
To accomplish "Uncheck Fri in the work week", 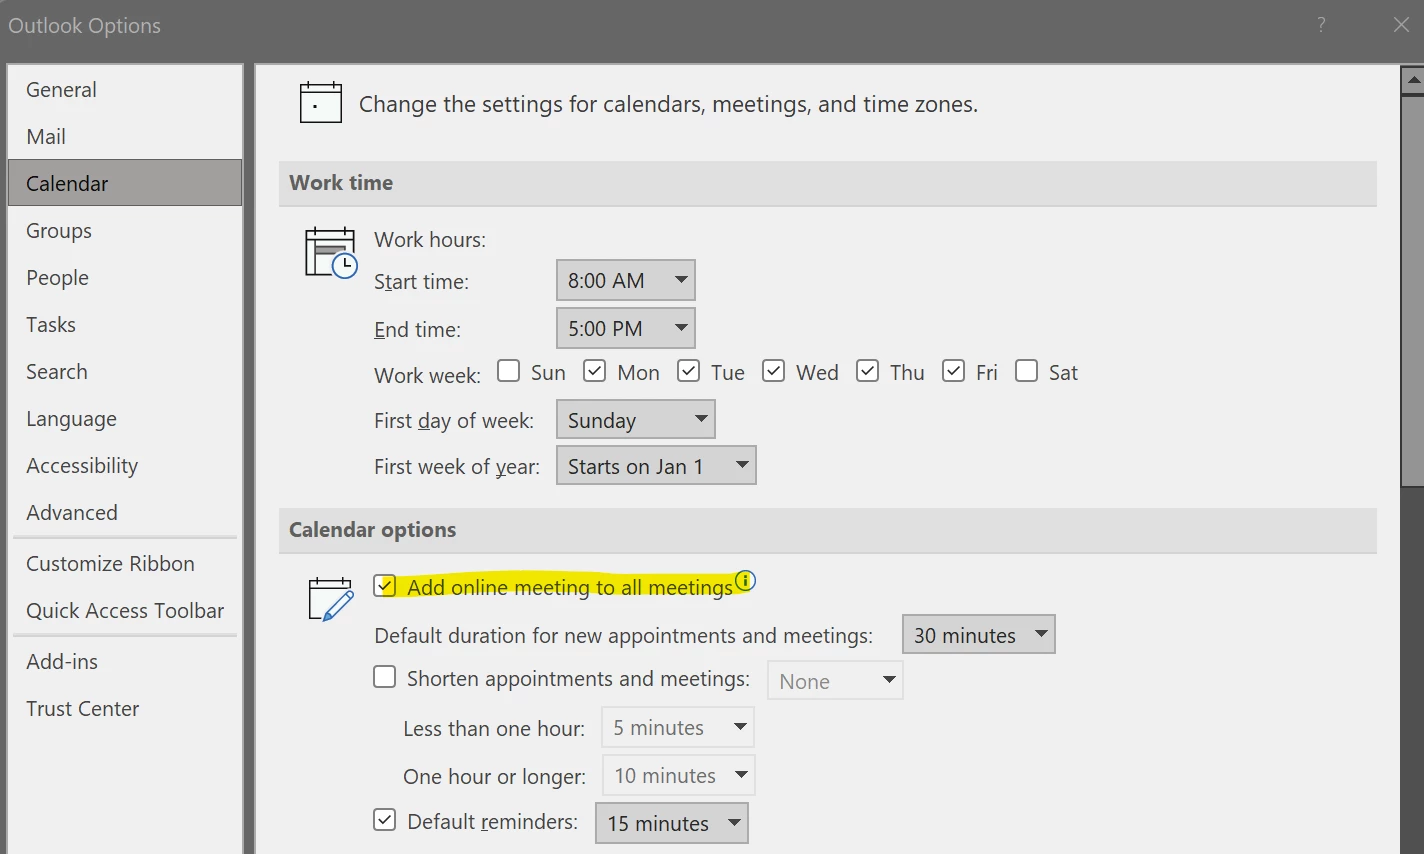I will 954,372.
